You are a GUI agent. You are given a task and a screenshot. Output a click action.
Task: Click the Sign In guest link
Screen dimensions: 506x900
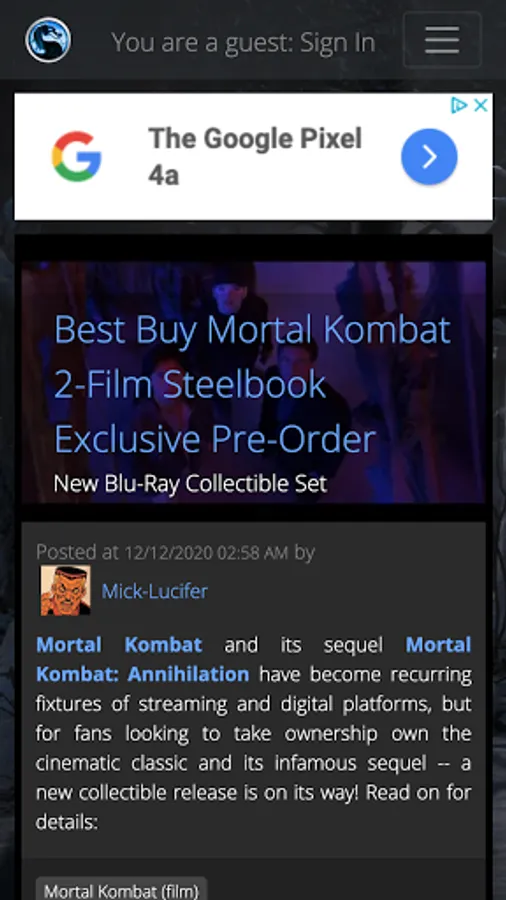click(x=337, y=42)
